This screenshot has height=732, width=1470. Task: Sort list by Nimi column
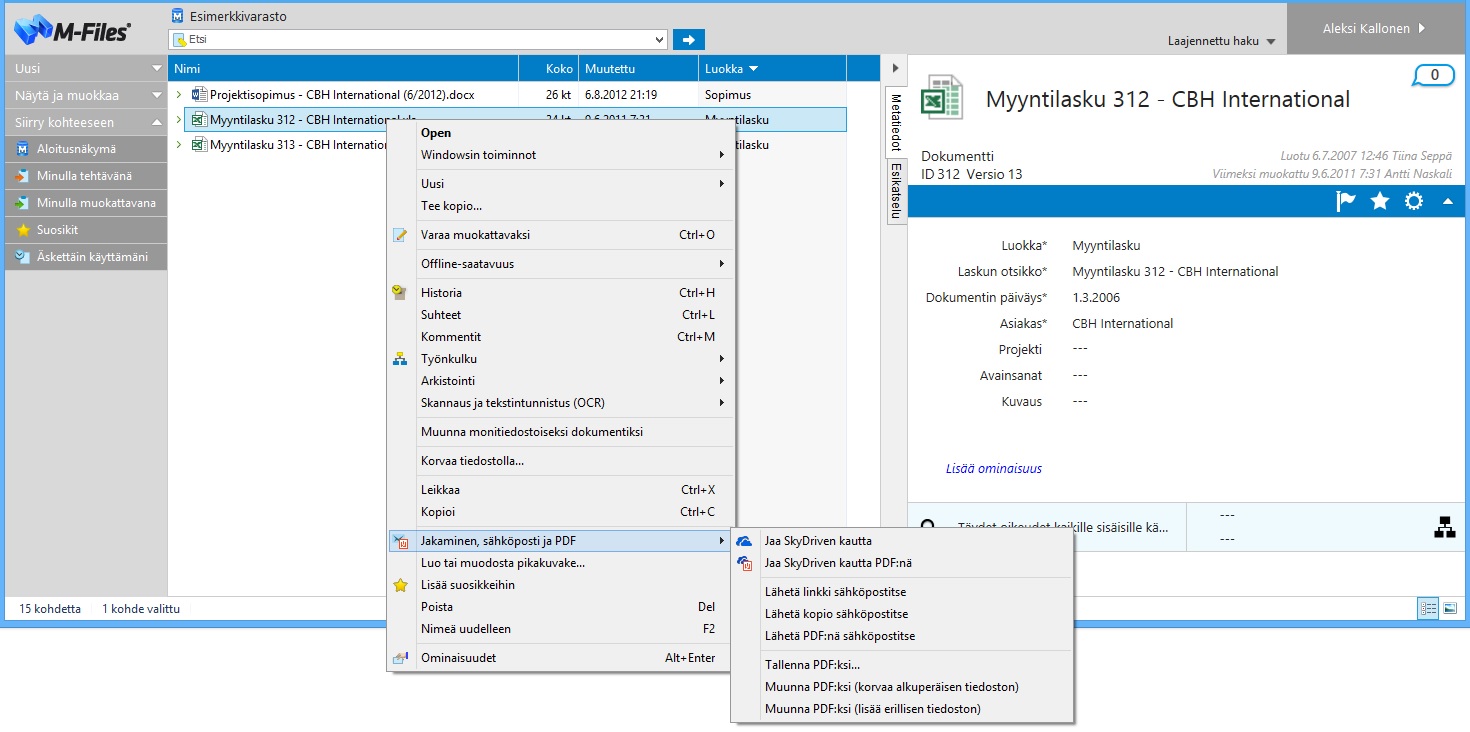pos(343,69)
